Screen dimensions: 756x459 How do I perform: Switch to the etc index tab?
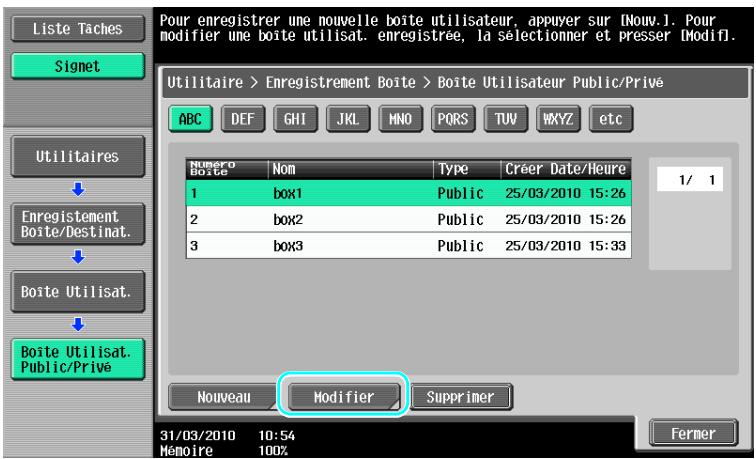(x=611, y=119)
